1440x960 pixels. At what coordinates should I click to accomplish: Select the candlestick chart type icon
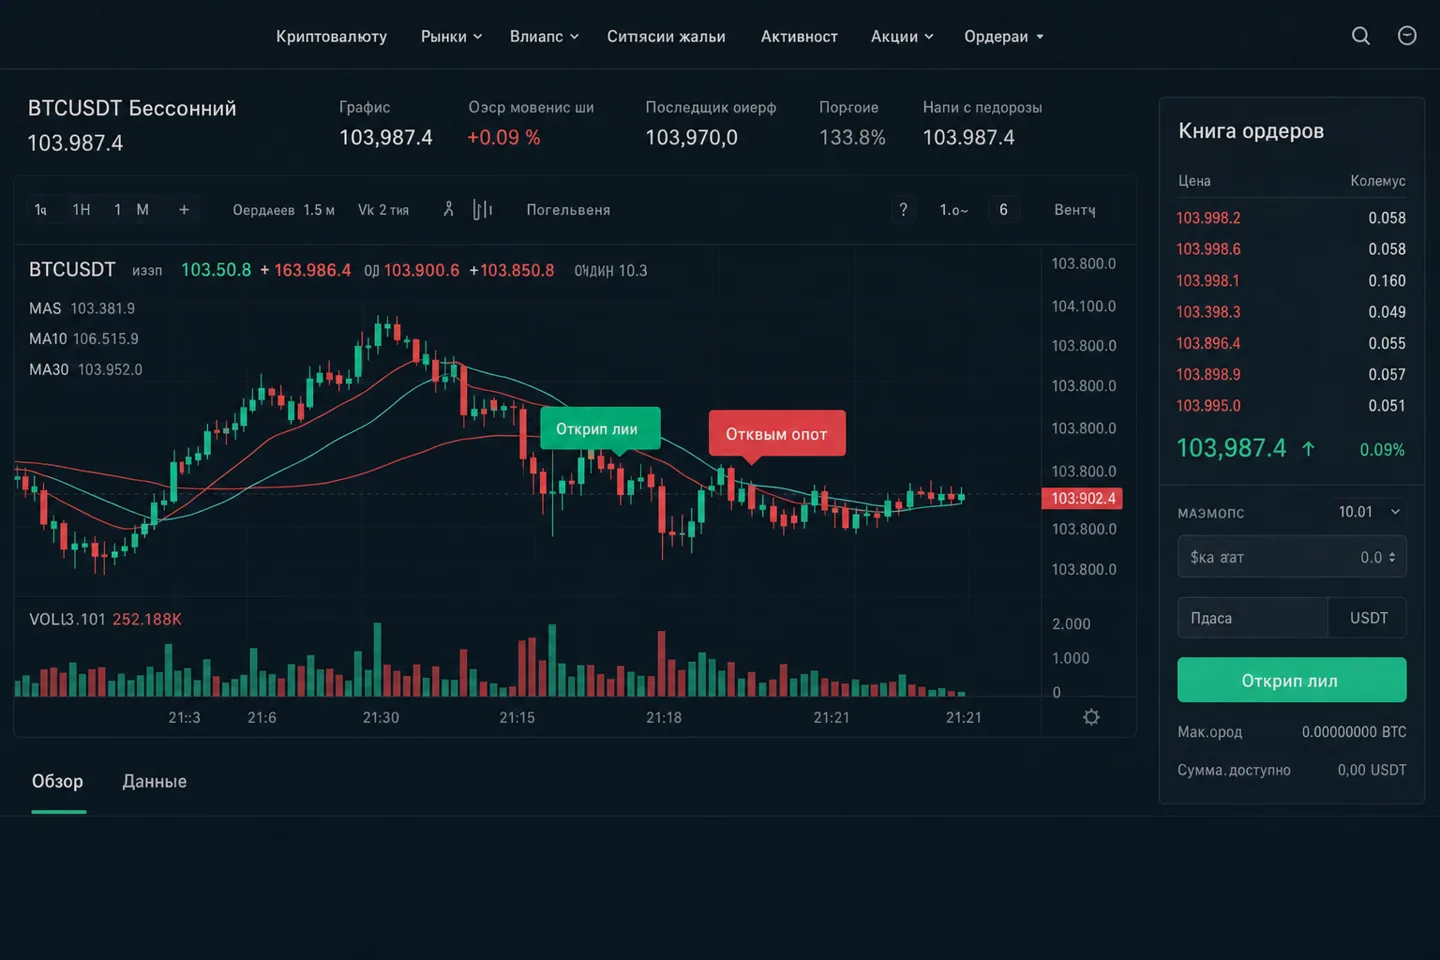pos(483,209)
